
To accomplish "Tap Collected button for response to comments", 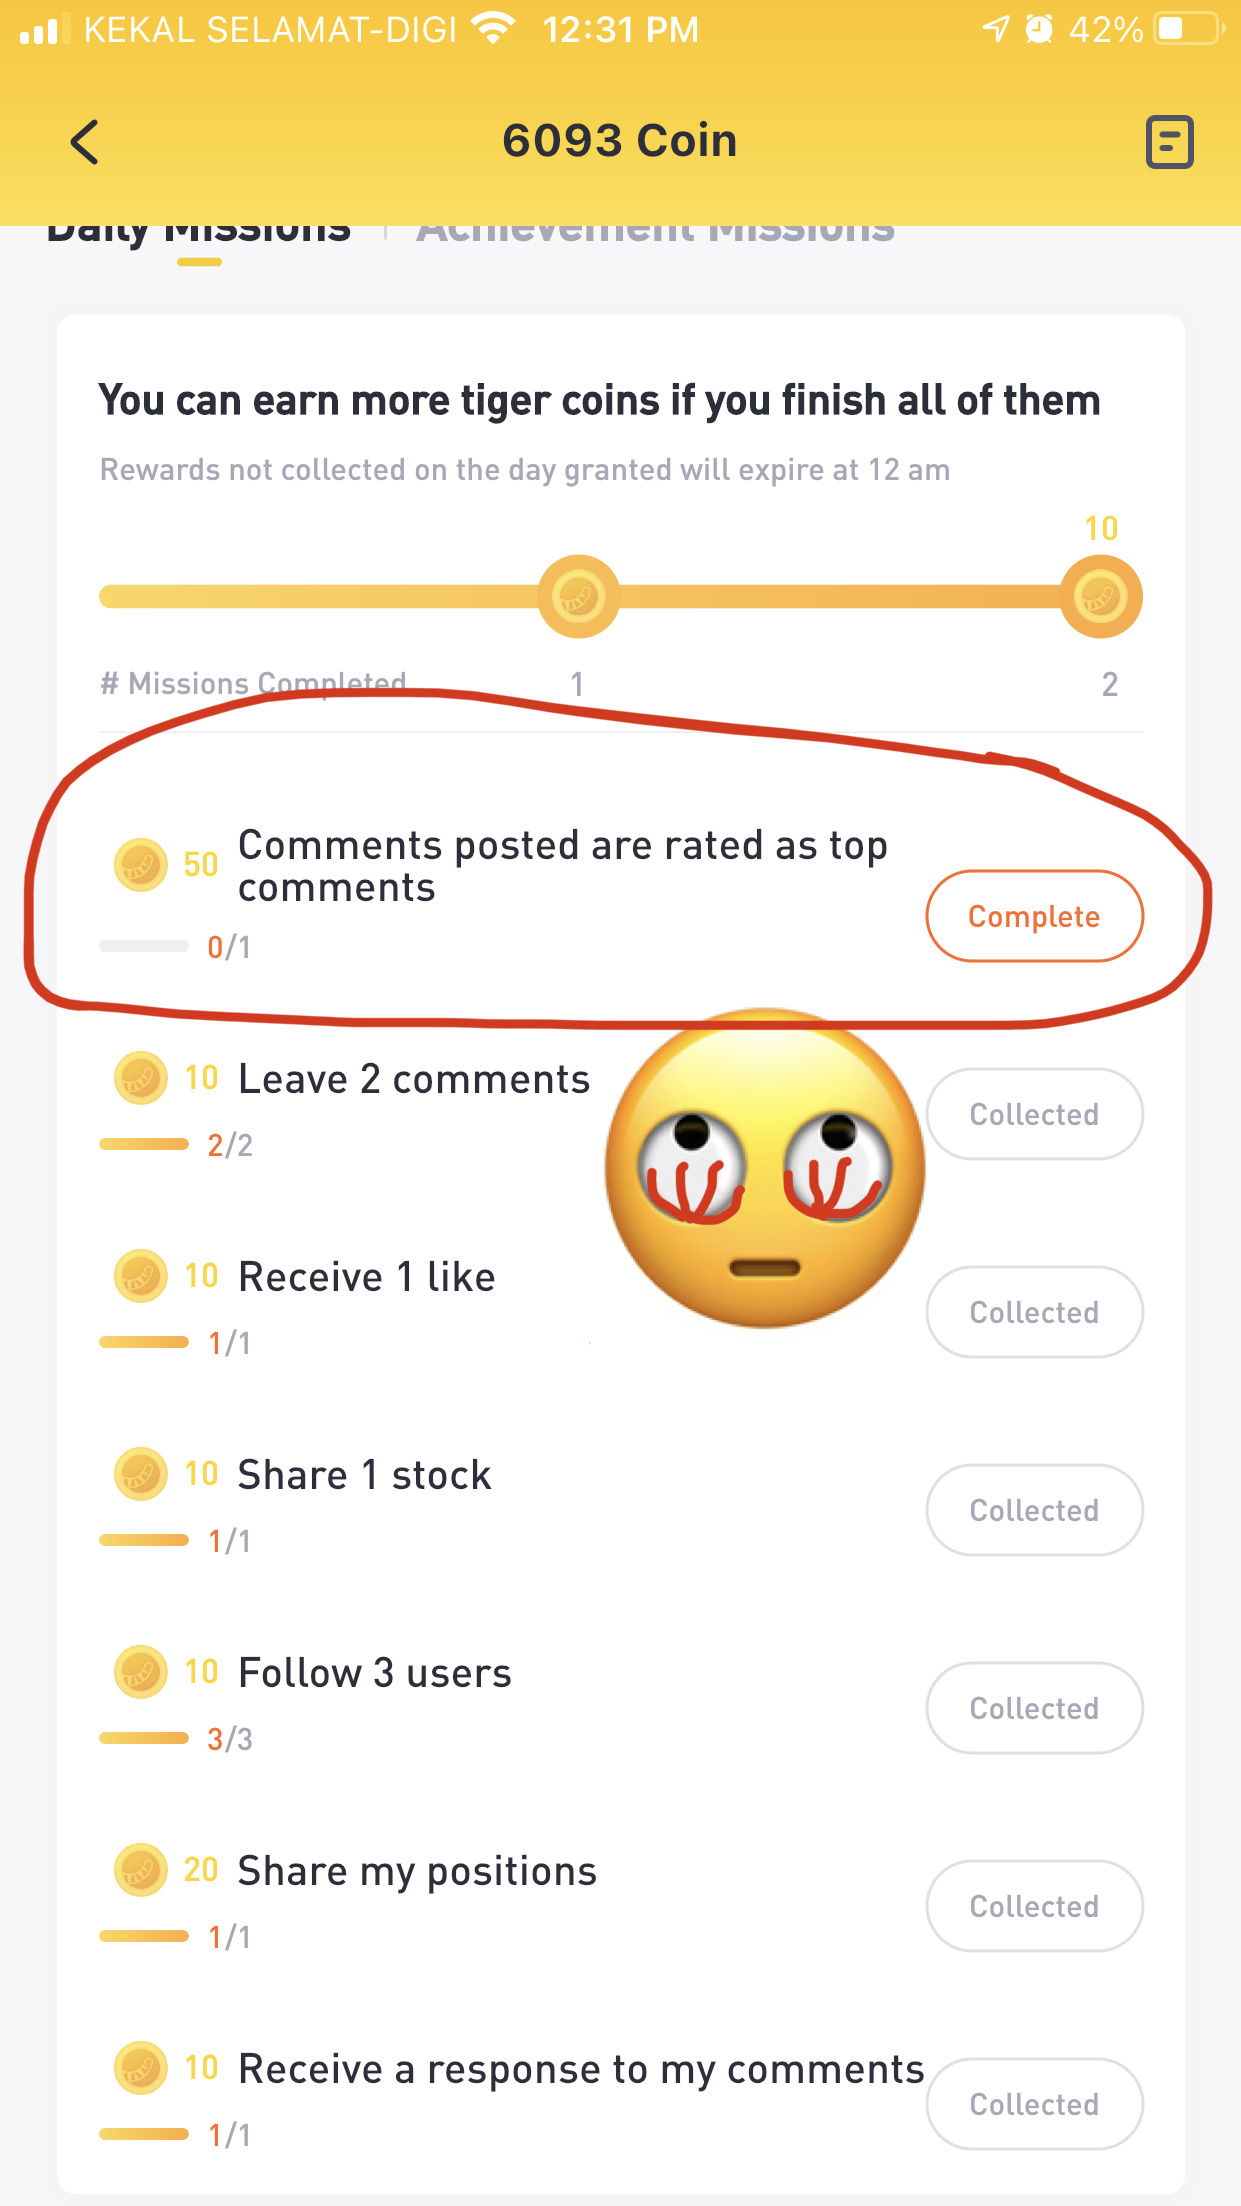I will pyautogui.click(x=1034, y=2104).
